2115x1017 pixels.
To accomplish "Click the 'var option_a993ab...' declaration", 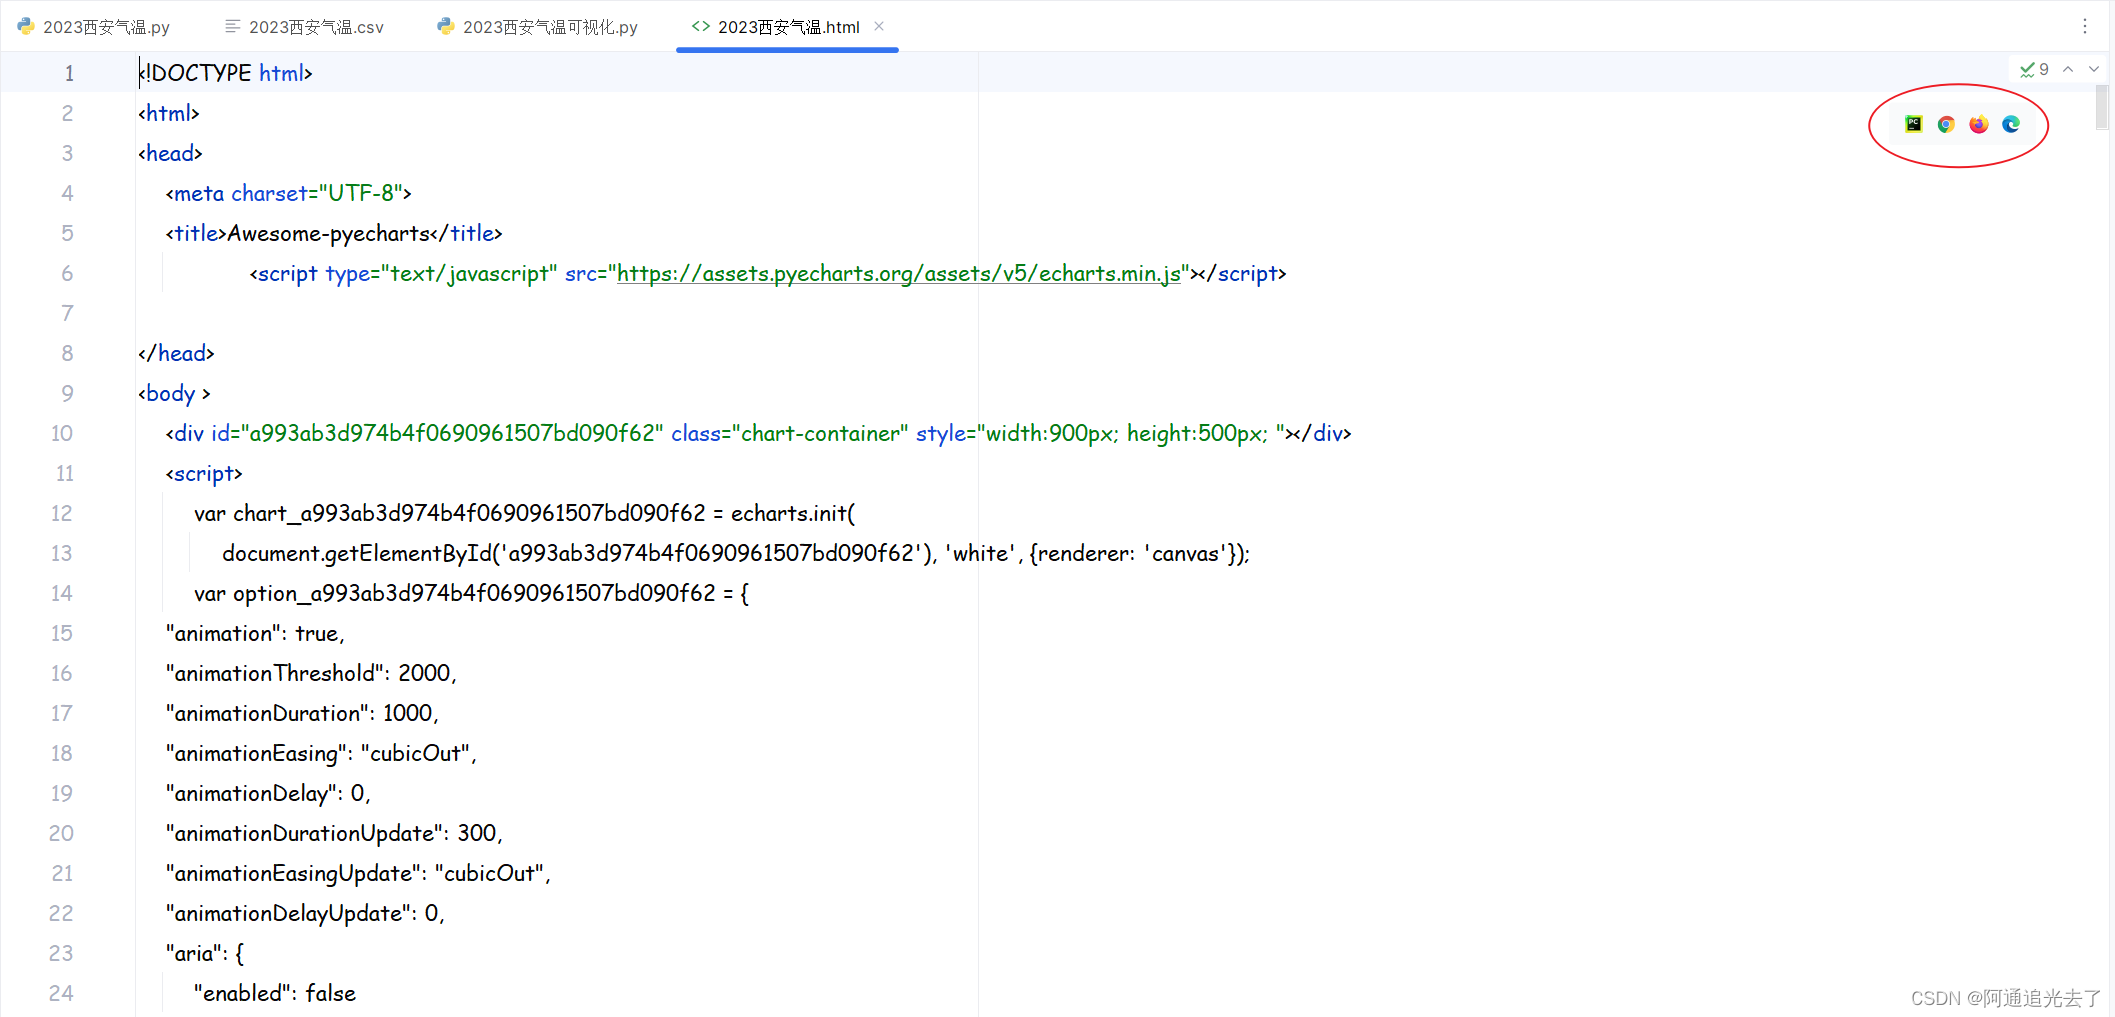I will [471, 594].
